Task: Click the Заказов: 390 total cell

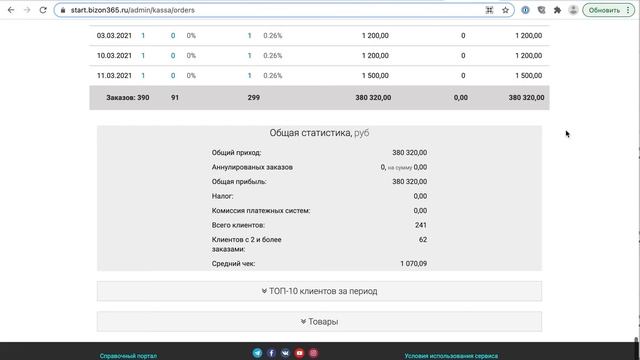Action: point(128,98)
